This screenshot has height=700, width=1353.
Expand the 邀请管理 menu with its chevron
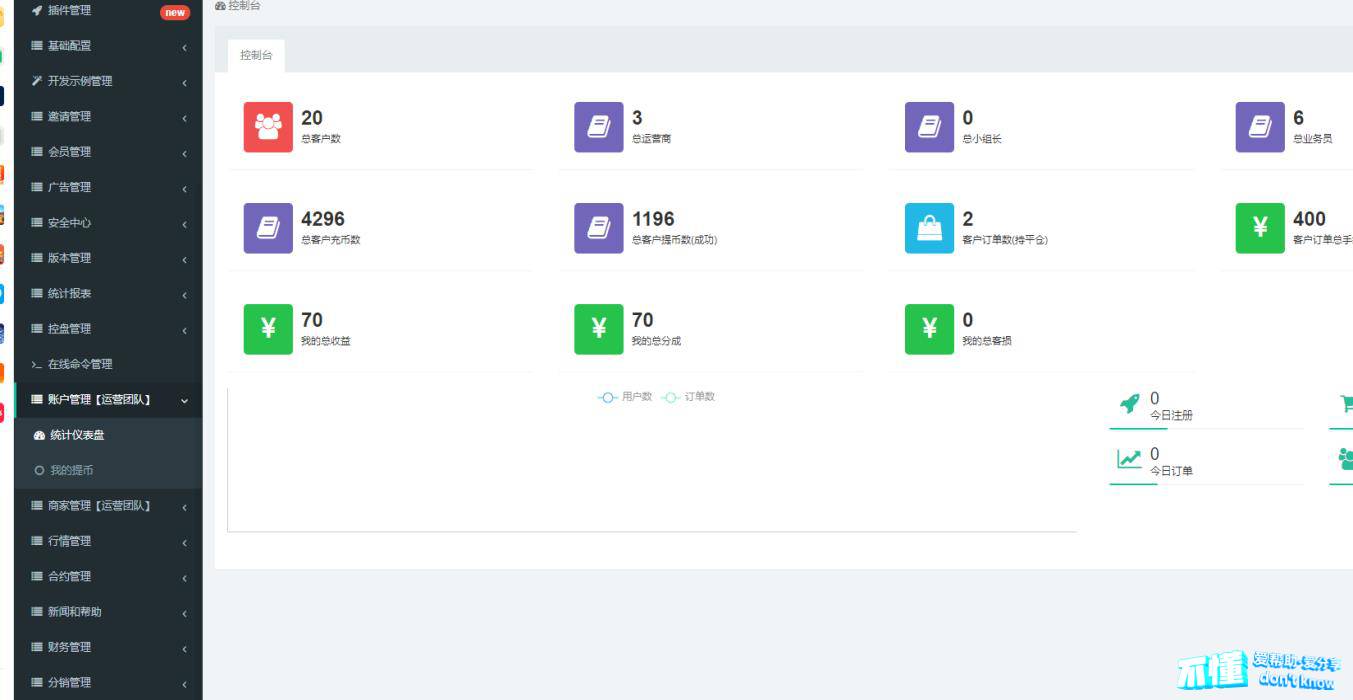pyautogui.click(x=185, y=119)
